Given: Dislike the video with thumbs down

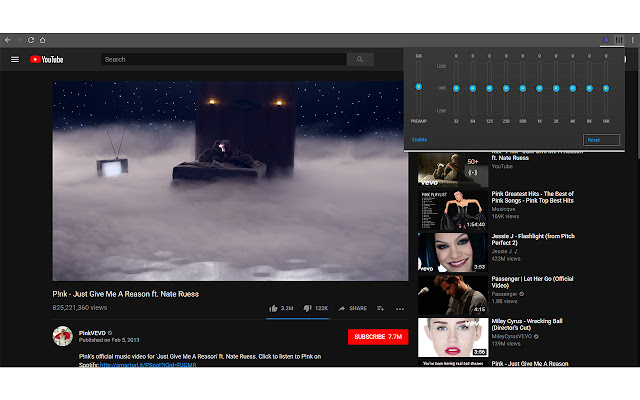Looking at the screenshot, I should click(308, 308).
